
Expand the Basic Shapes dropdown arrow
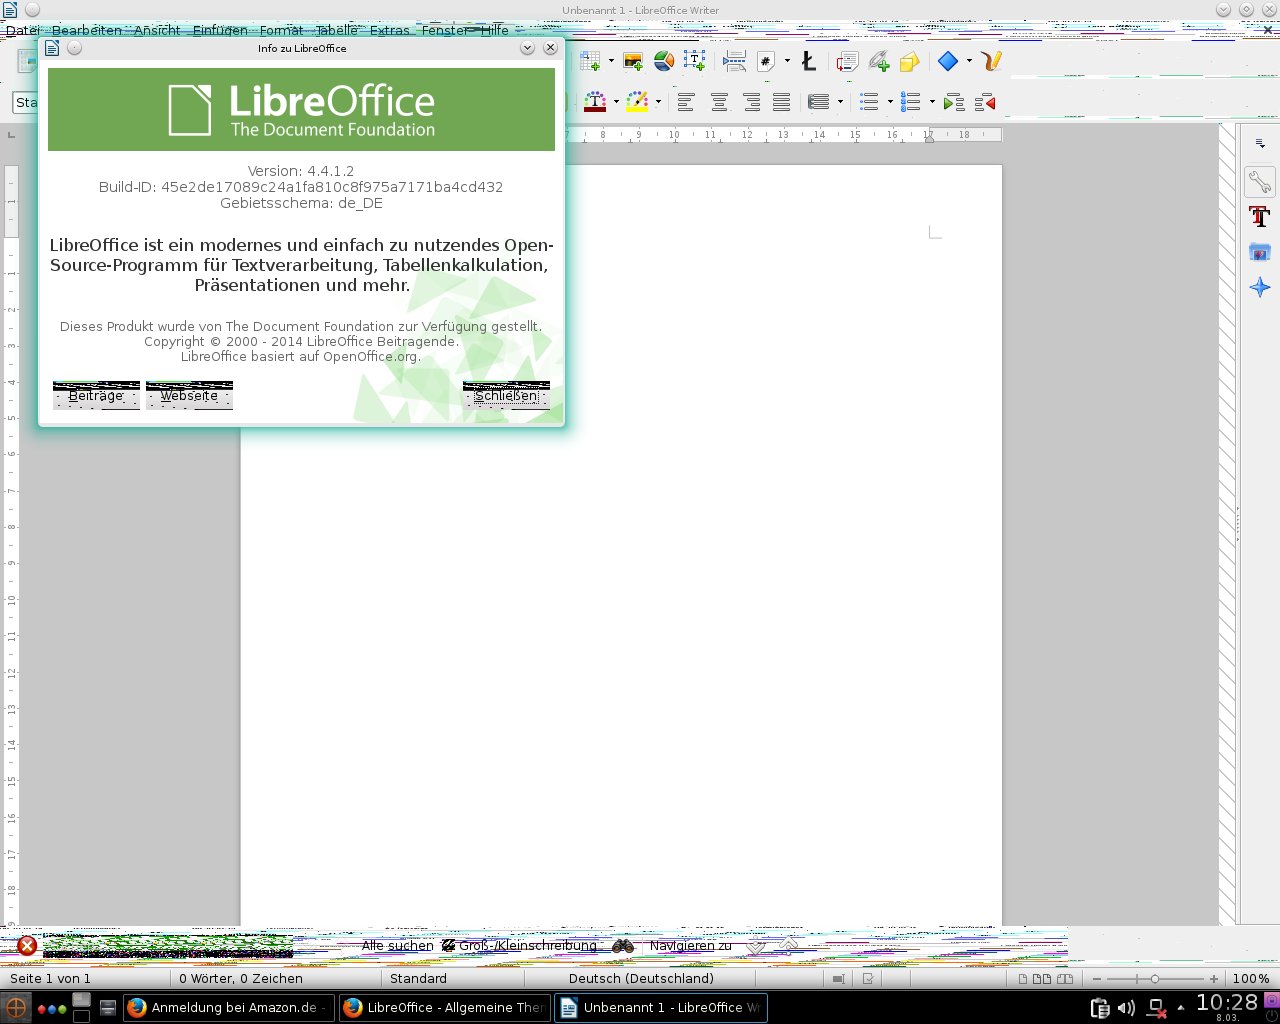pos(969,61)
